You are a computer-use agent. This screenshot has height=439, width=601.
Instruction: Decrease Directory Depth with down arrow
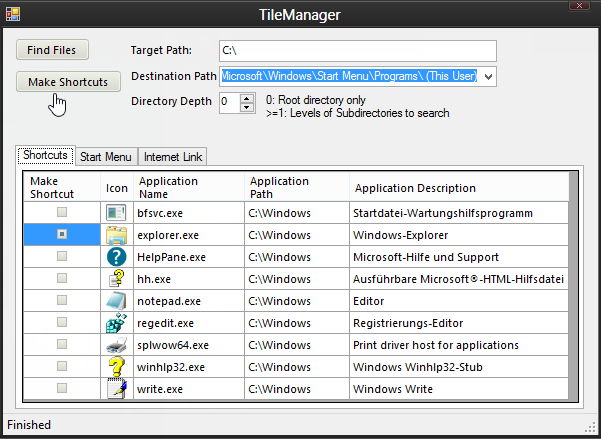coord(247,107)
